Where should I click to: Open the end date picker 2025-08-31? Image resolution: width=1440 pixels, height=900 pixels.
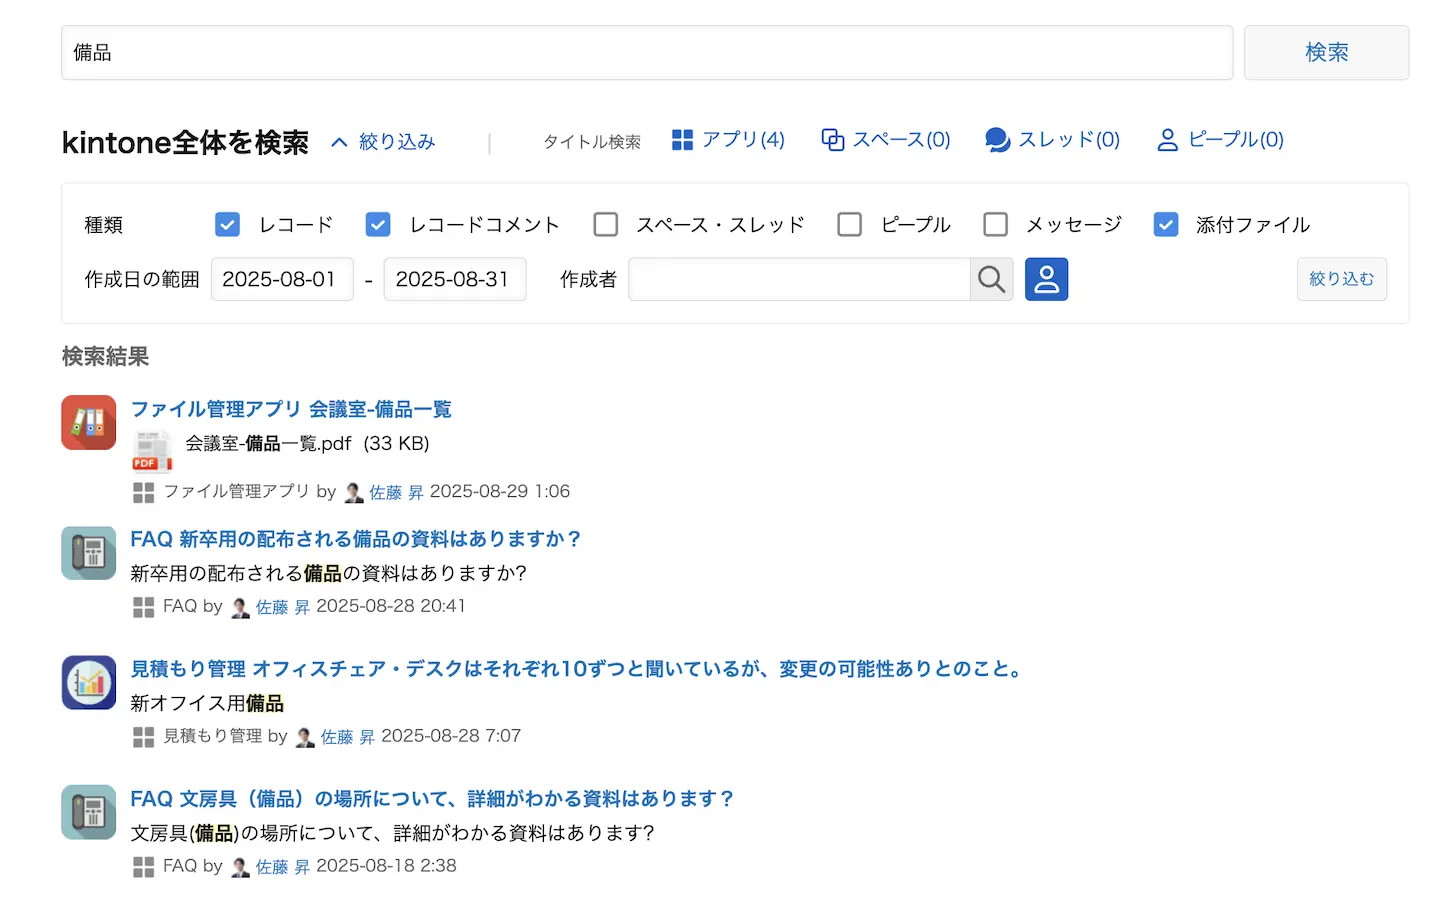pyautogui.click(x=454, y=279)
